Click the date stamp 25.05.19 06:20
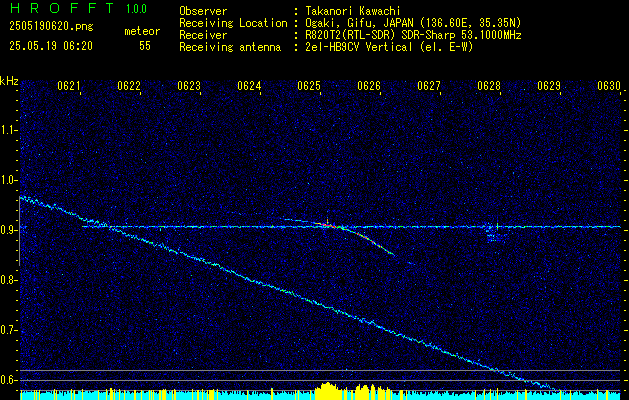The width and height of the screenshot is (629, 400). coord(51,46)
